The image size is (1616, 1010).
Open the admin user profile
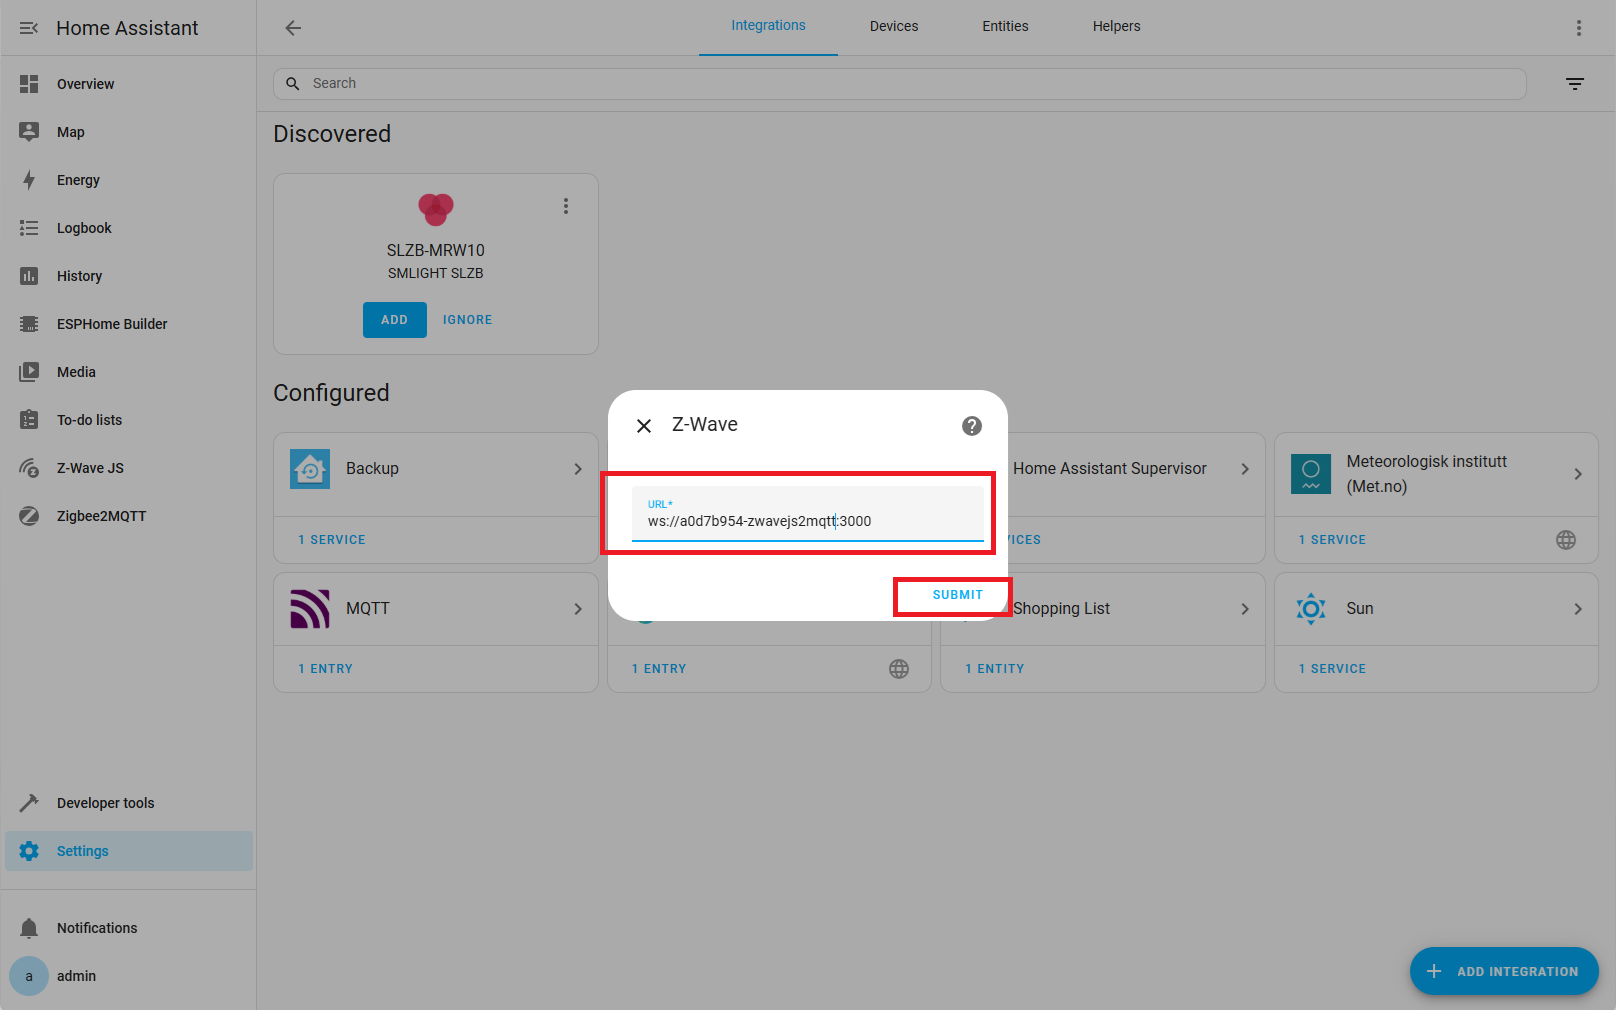click(128, 976)
